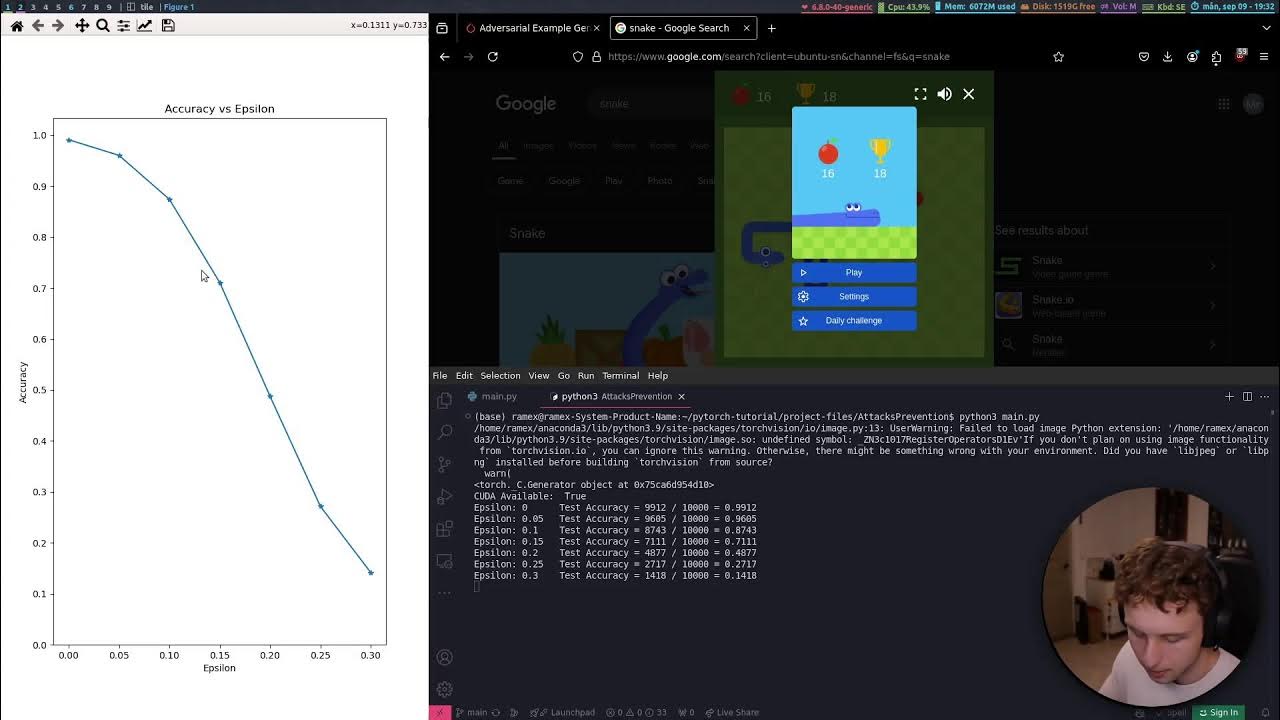The width and height of the screenshot is (1280, 720).
Task: Click the 'Accuracy vs Epsilon' plot title
Action: pos(220,109)
